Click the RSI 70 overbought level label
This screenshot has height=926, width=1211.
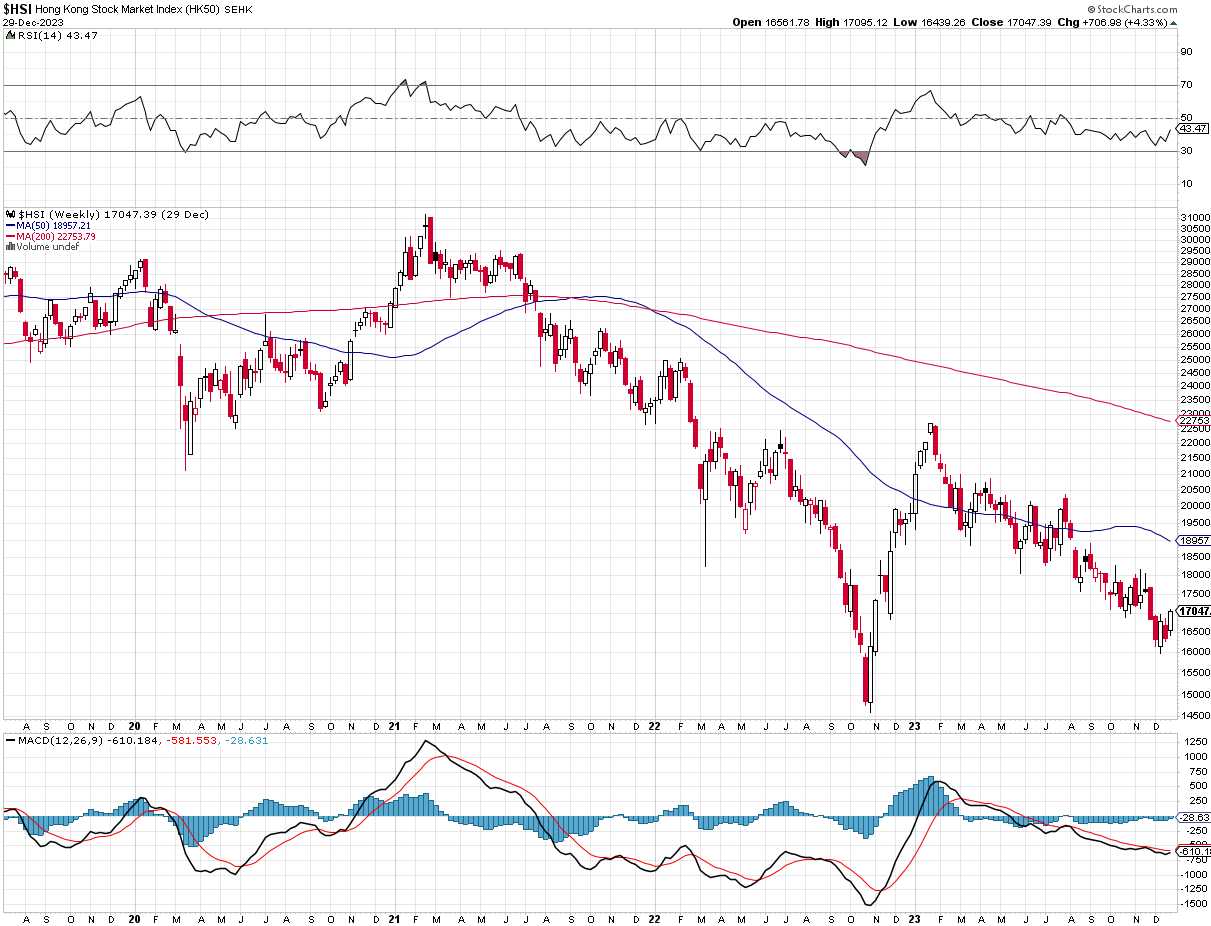1186,85
